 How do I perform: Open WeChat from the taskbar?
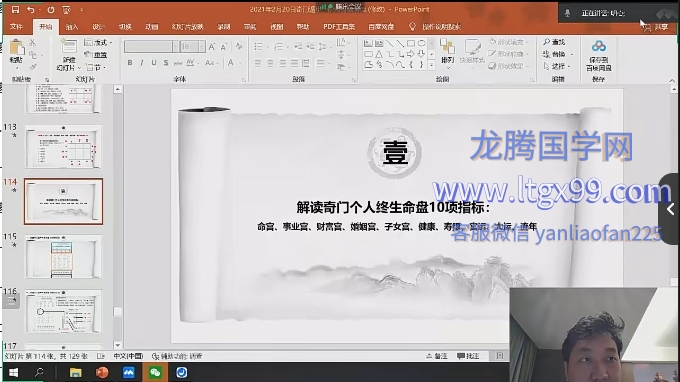click(x=155, y=372)
